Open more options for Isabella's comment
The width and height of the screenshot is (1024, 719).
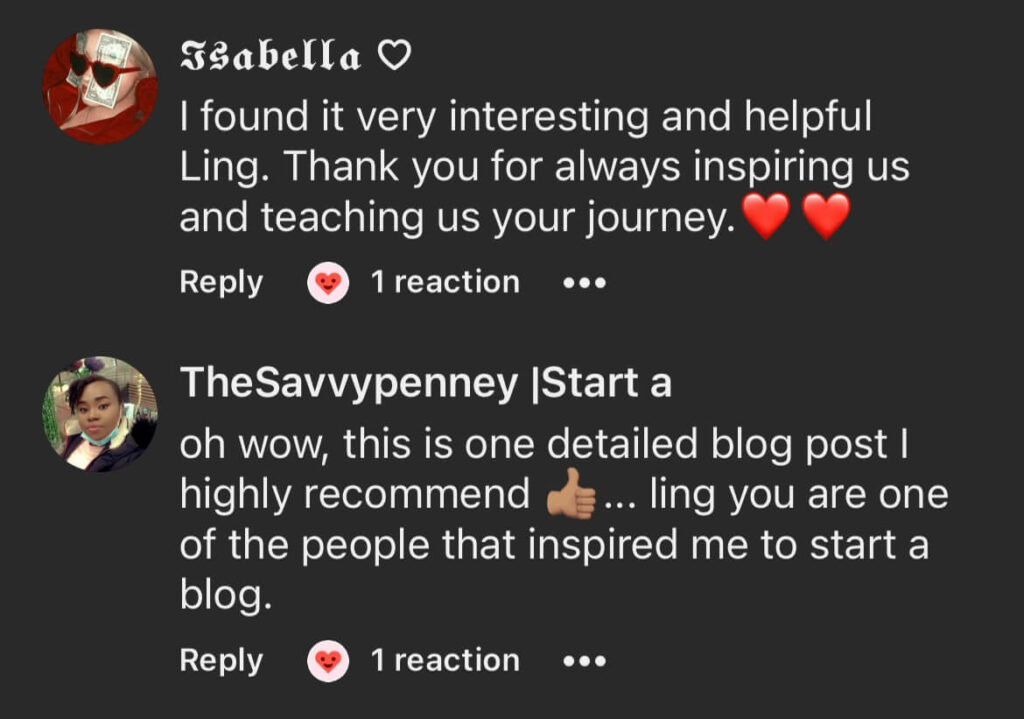[x=585, y=283]
